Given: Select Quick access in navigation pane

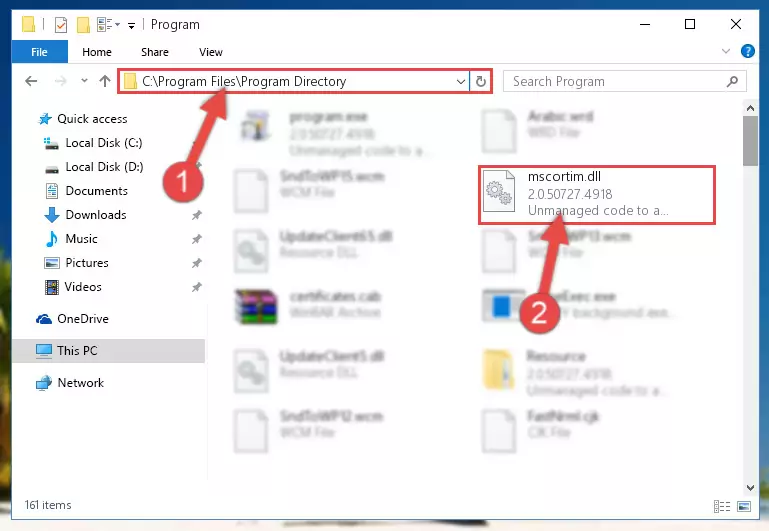Looking at the screenshot, I should click(92, 119).
